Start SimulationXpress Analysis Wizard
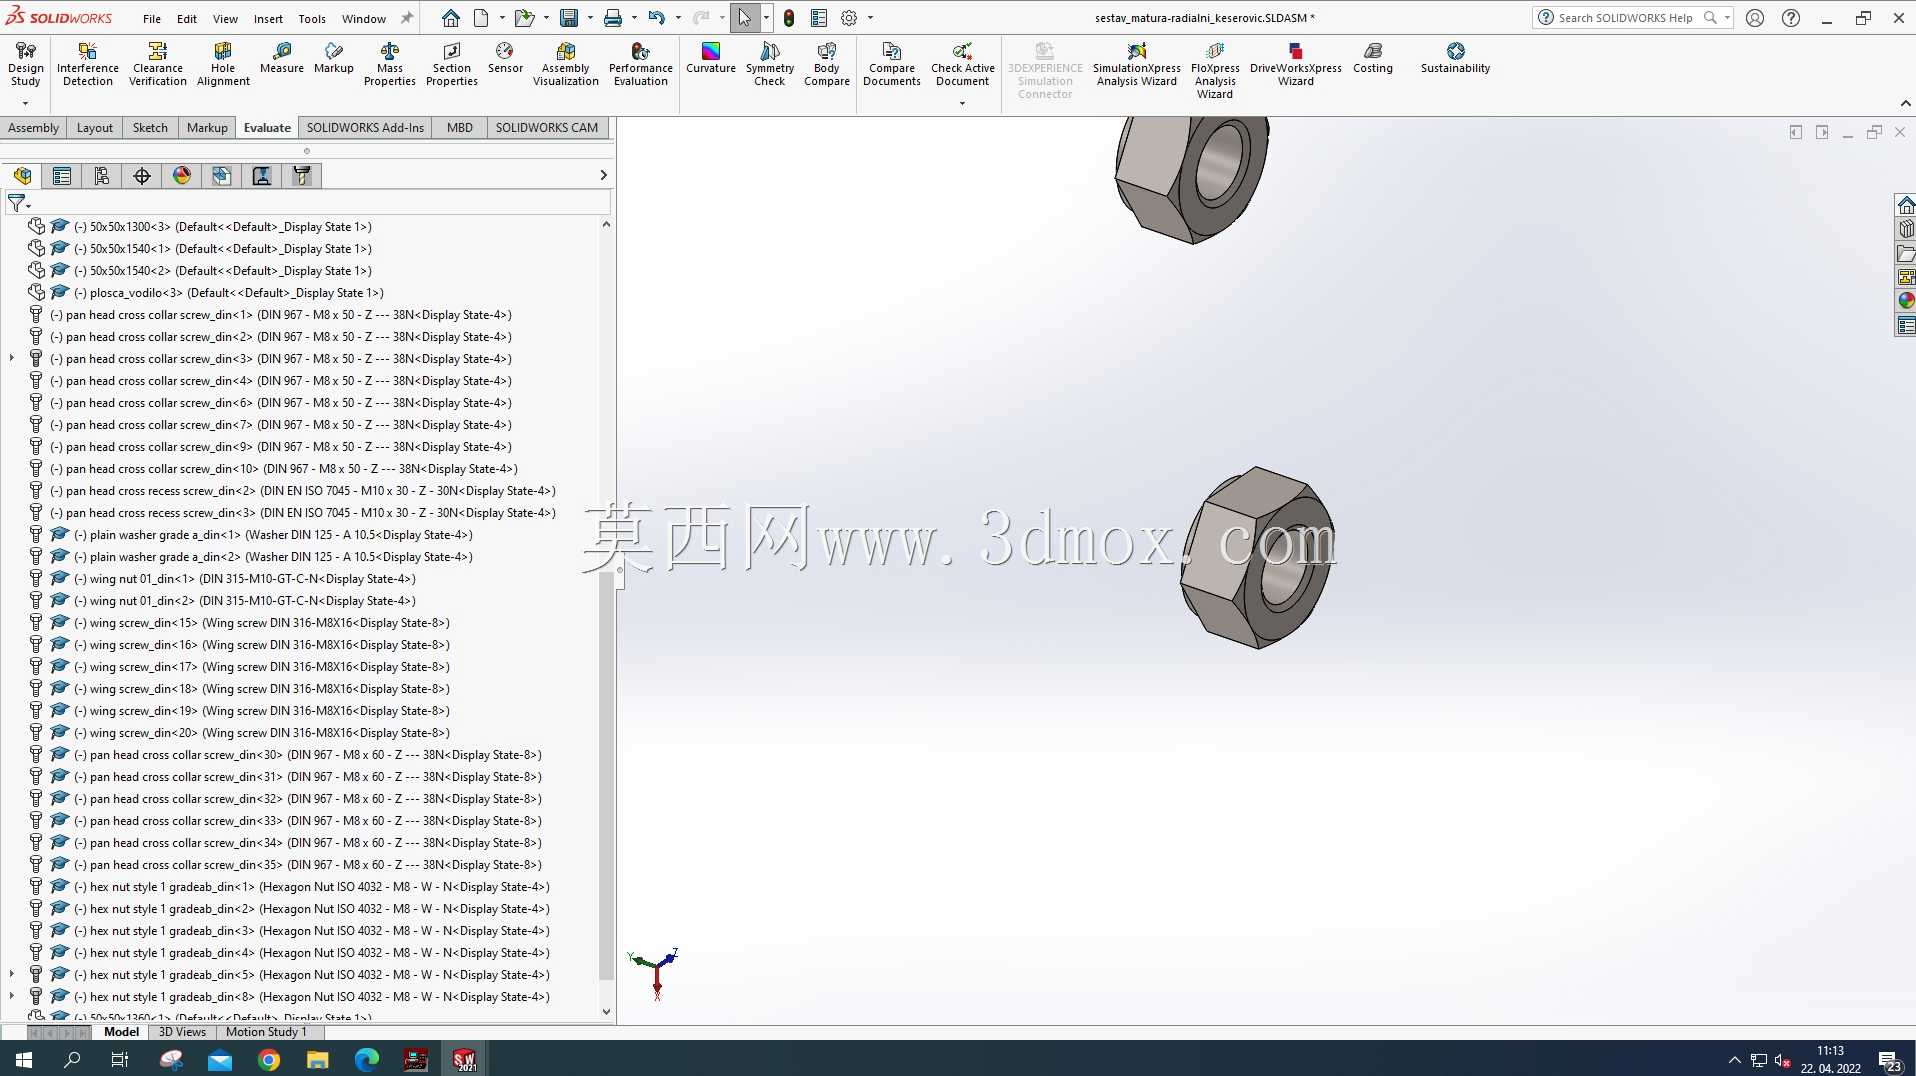Image resolution: width=1916 pixels, height=1076 pixels. pyautogui.click(x=1137, y=65)
